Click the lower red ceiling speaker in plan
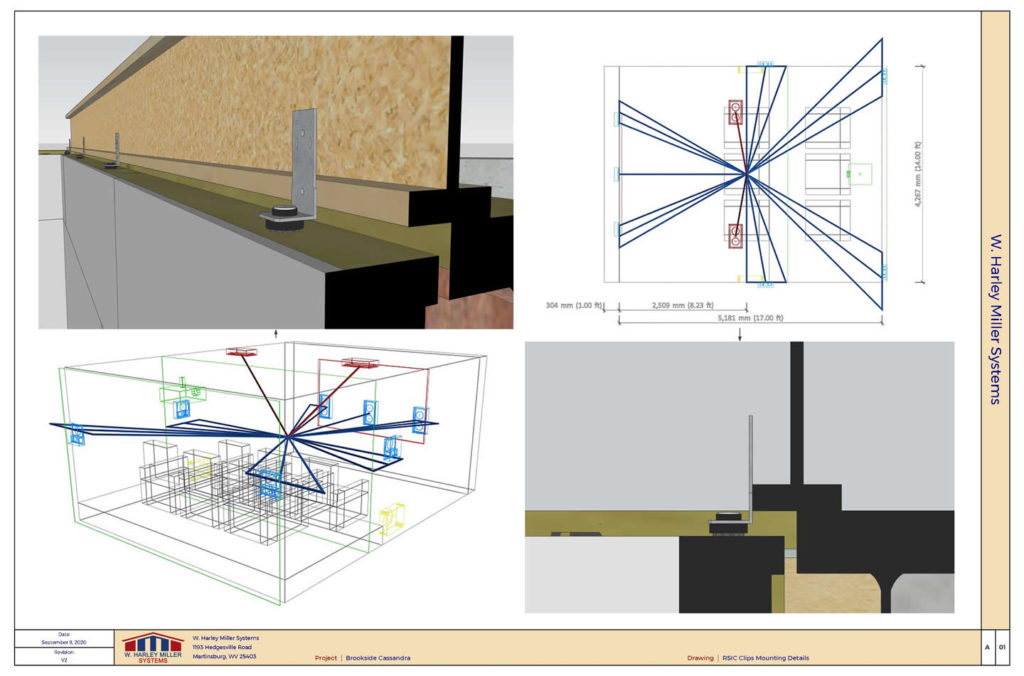 click(x=736, y=236)
